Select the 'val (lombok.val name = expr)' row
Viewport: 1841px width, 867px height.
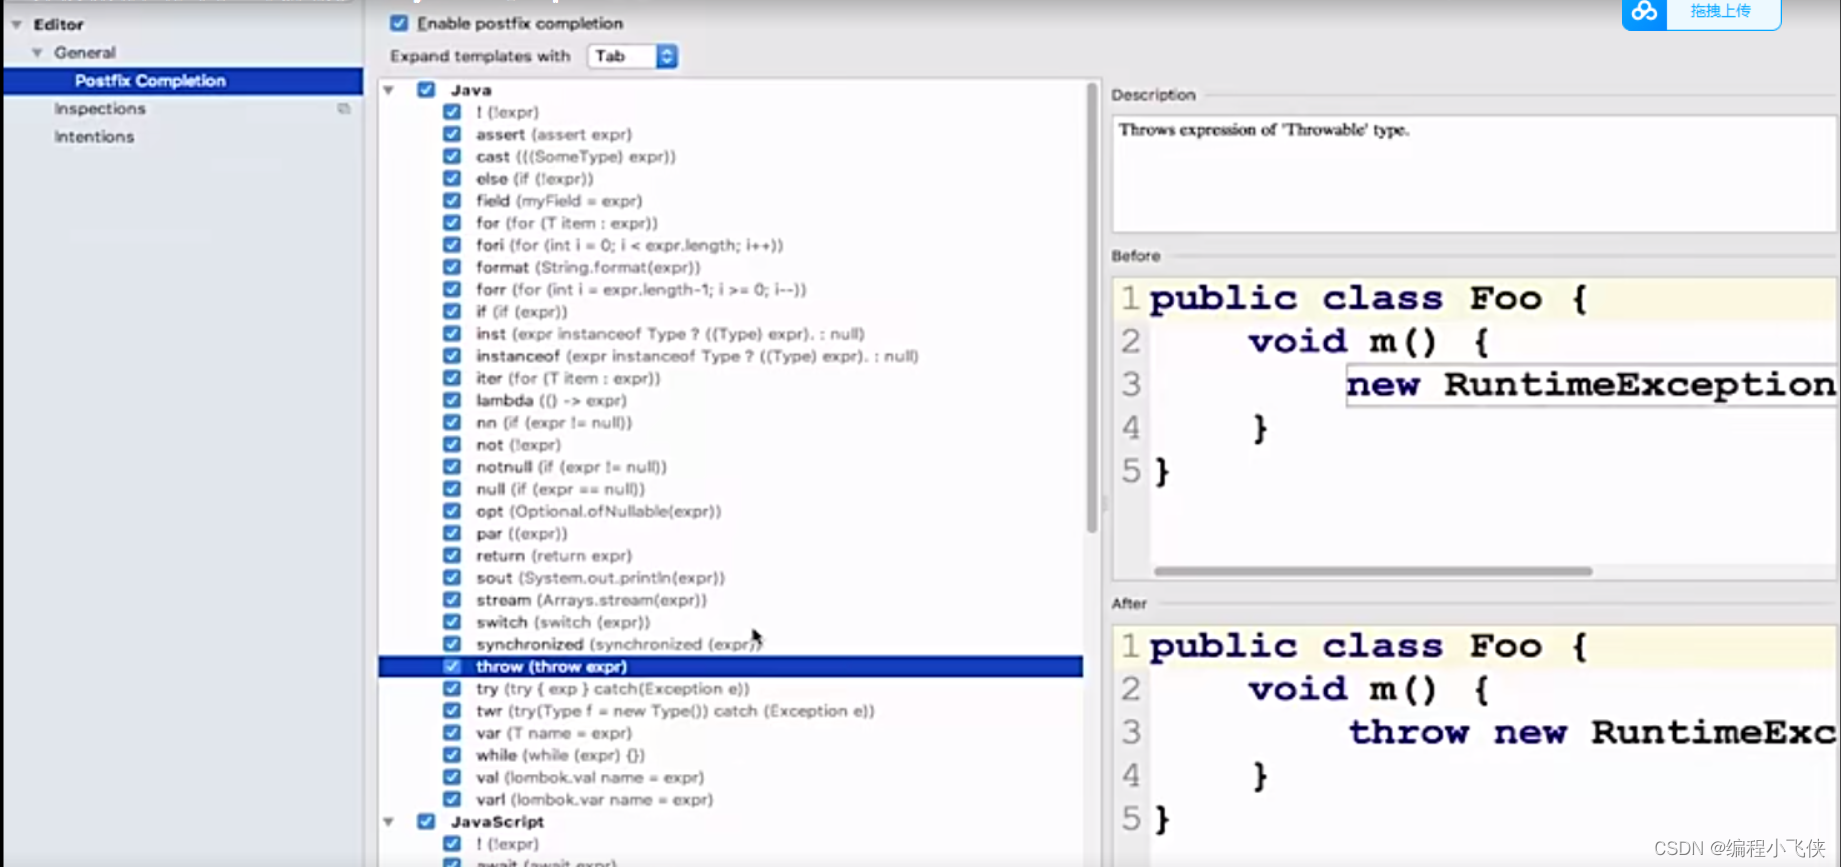point(731,777)
